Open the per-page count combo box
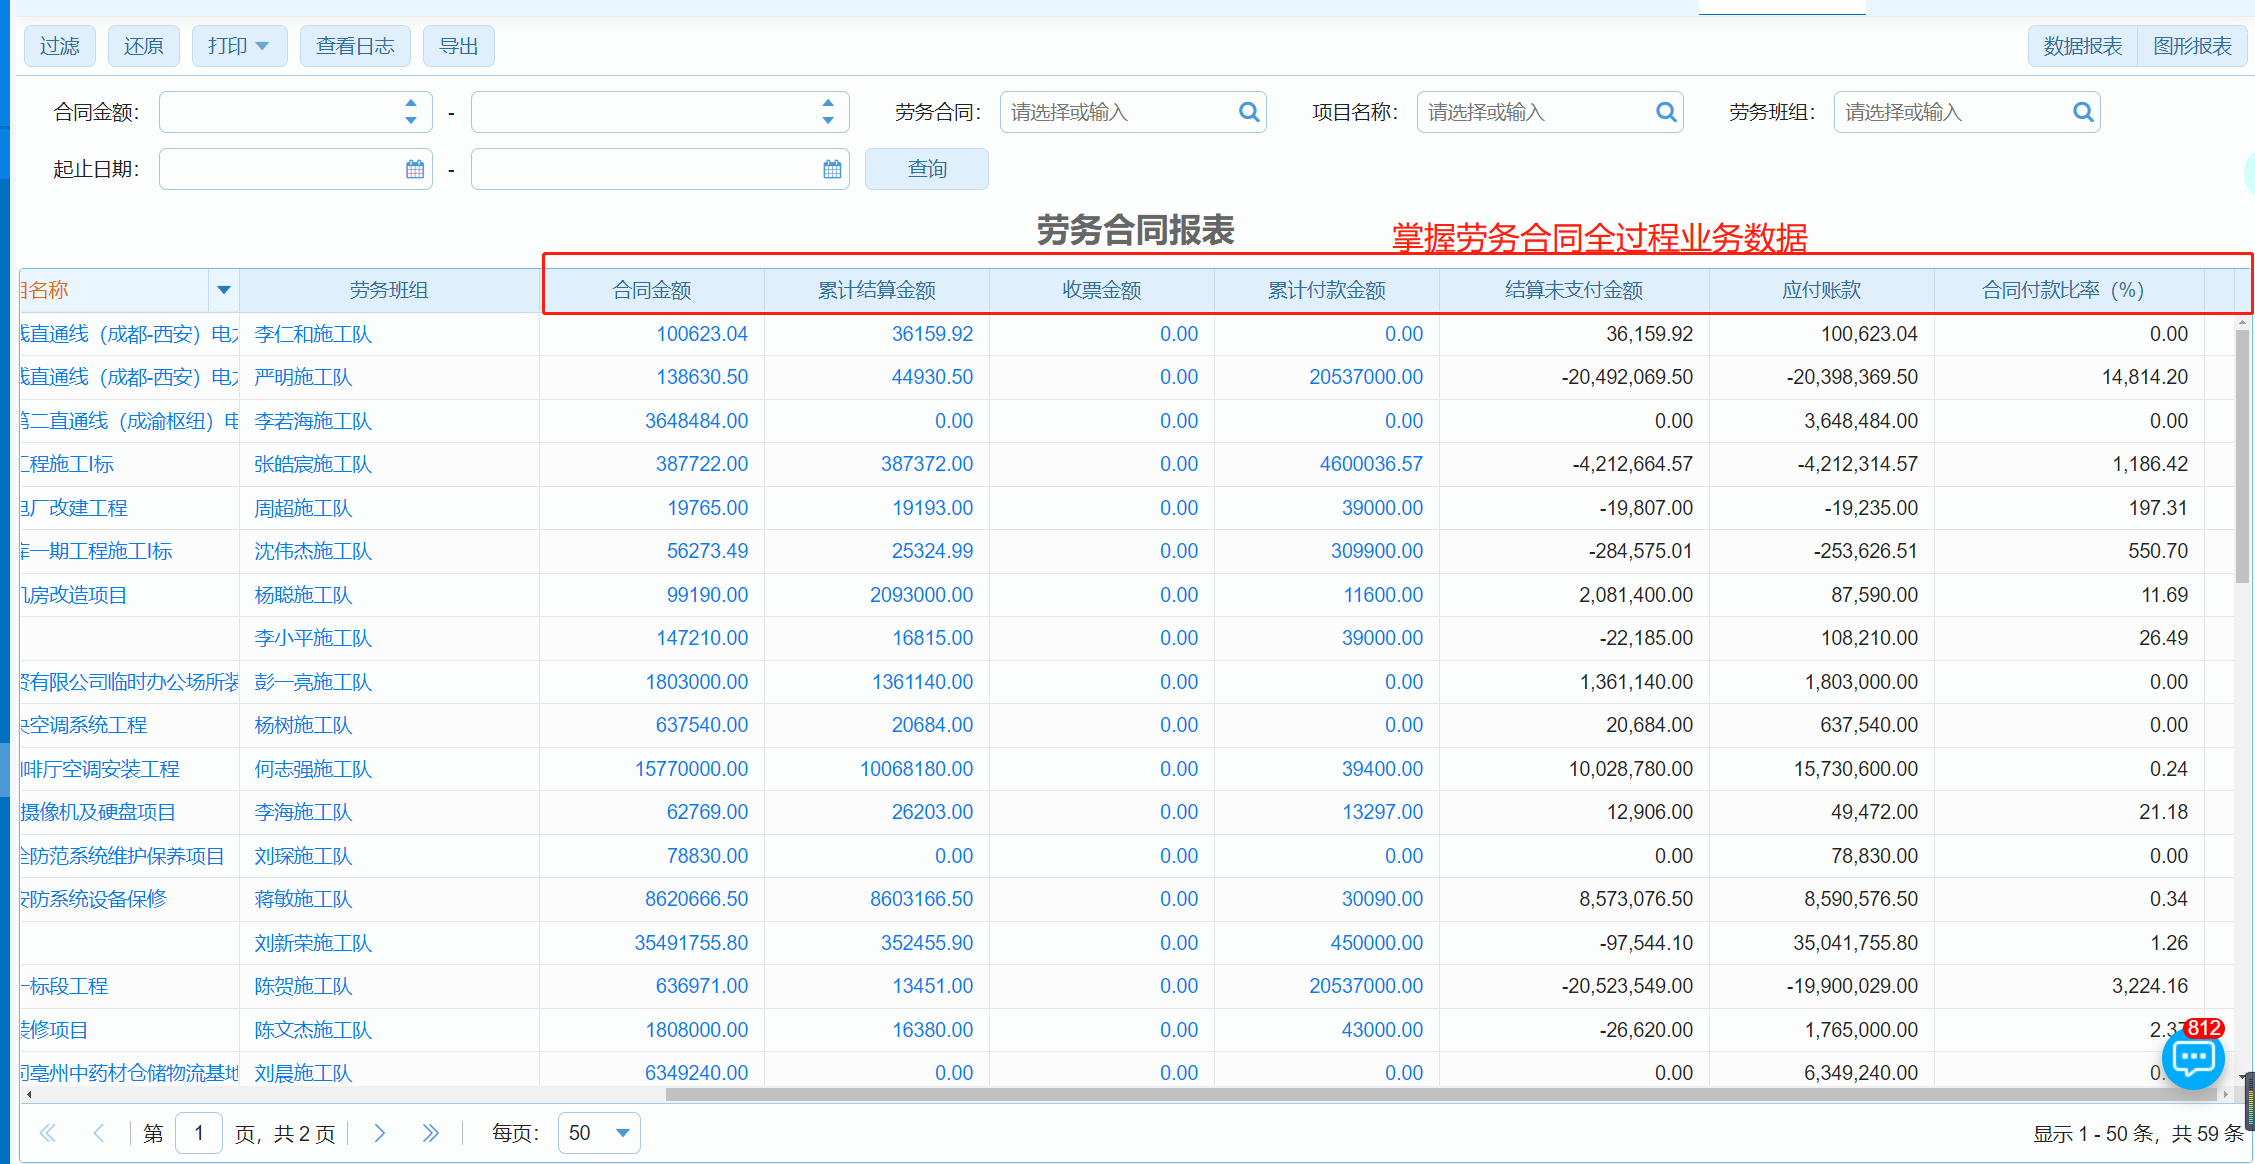The width and height of the screenshot is (2255, 1164). pyautogui.click(x=599, y=1133)
